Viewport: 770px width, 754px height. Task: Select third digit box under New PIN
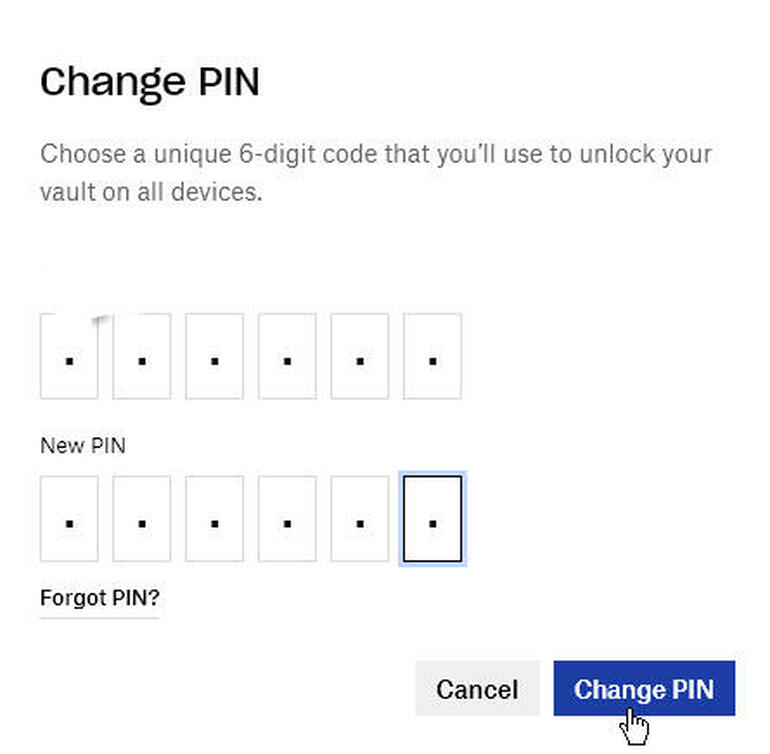click(x=214, y=518)
